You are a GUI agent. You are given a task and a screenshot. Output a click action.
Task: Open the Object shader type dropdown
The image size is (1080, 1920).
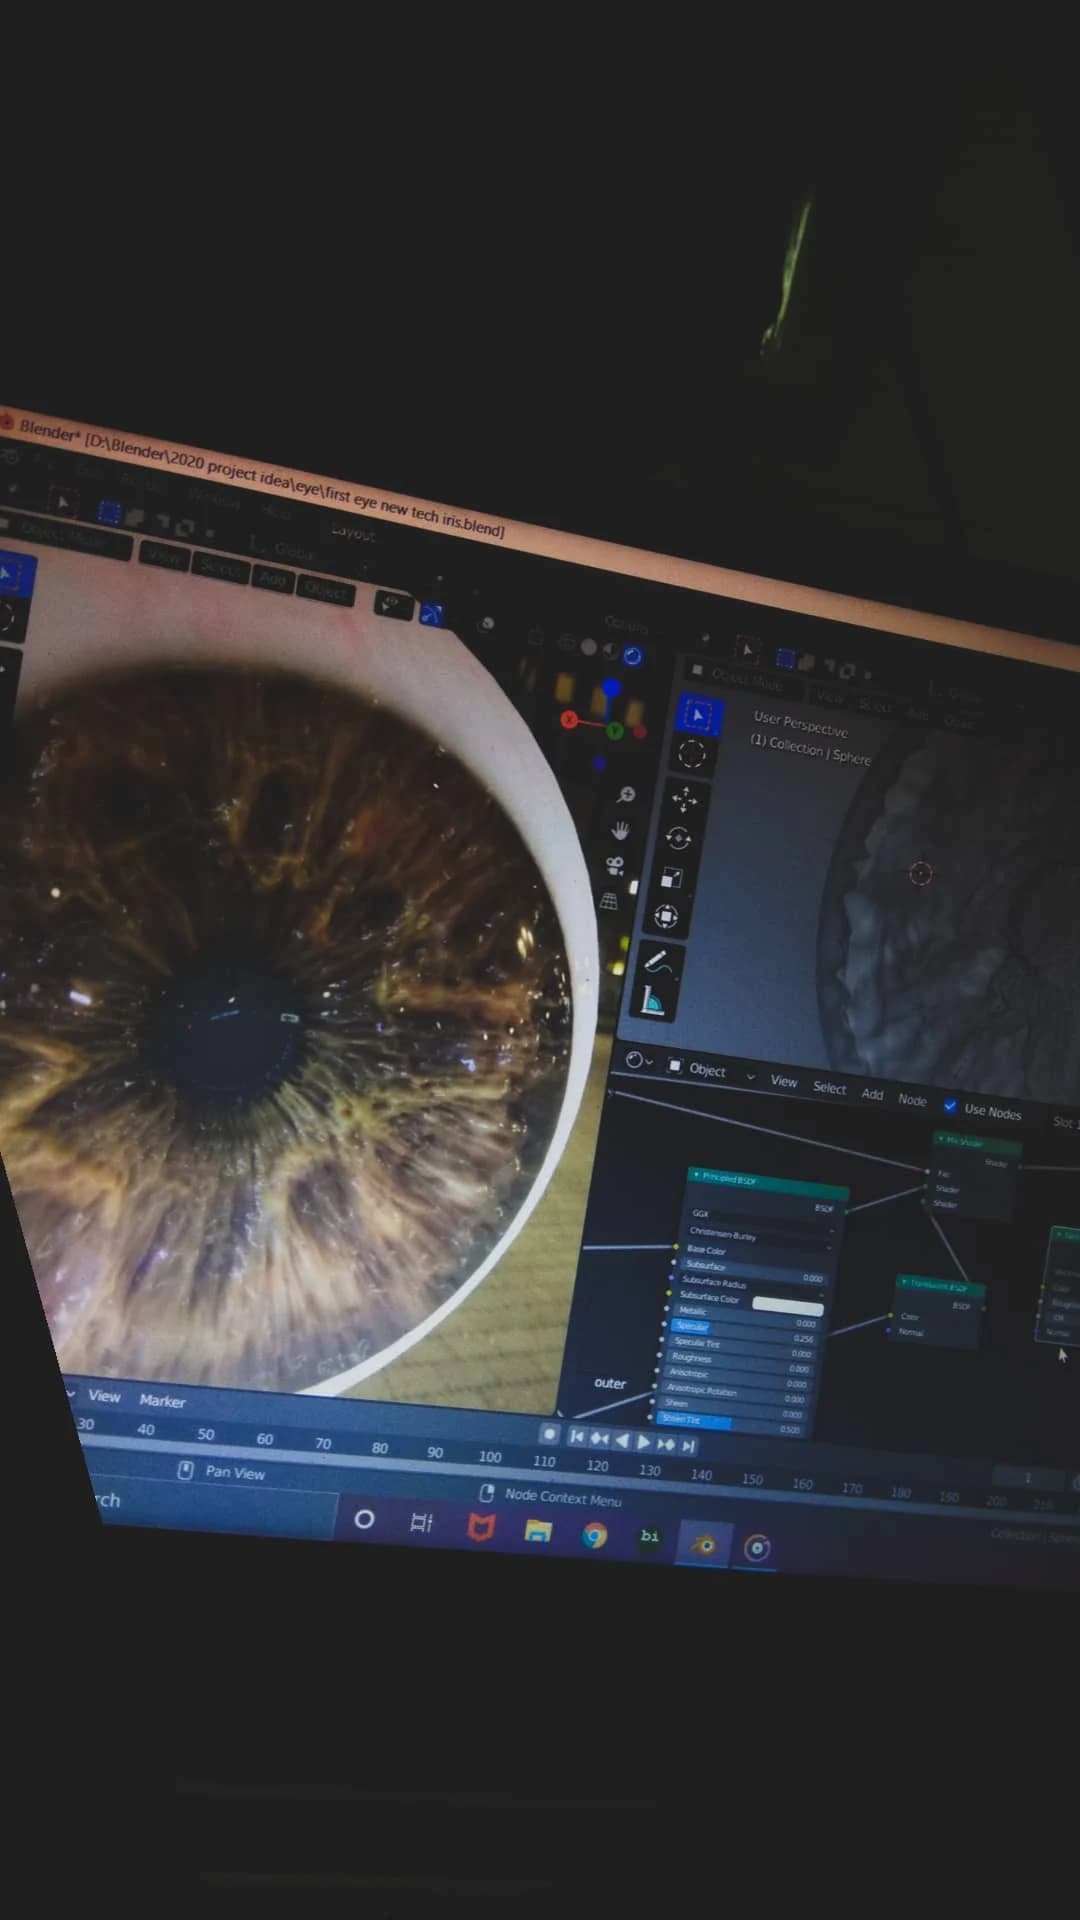[x=712, y=1070]
